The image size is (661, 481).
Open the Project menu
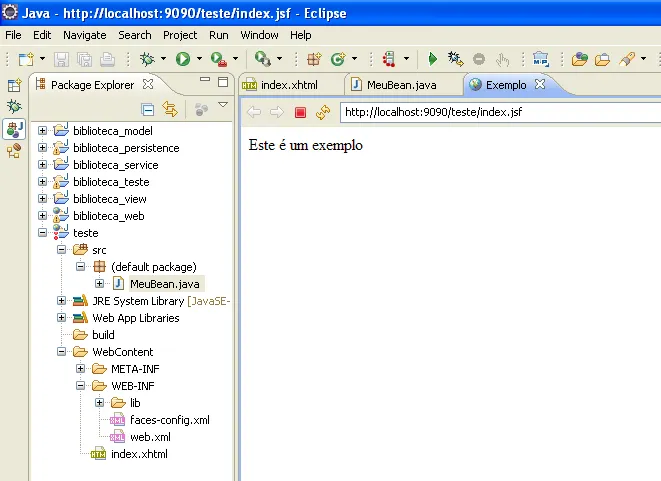pos(180,35)
